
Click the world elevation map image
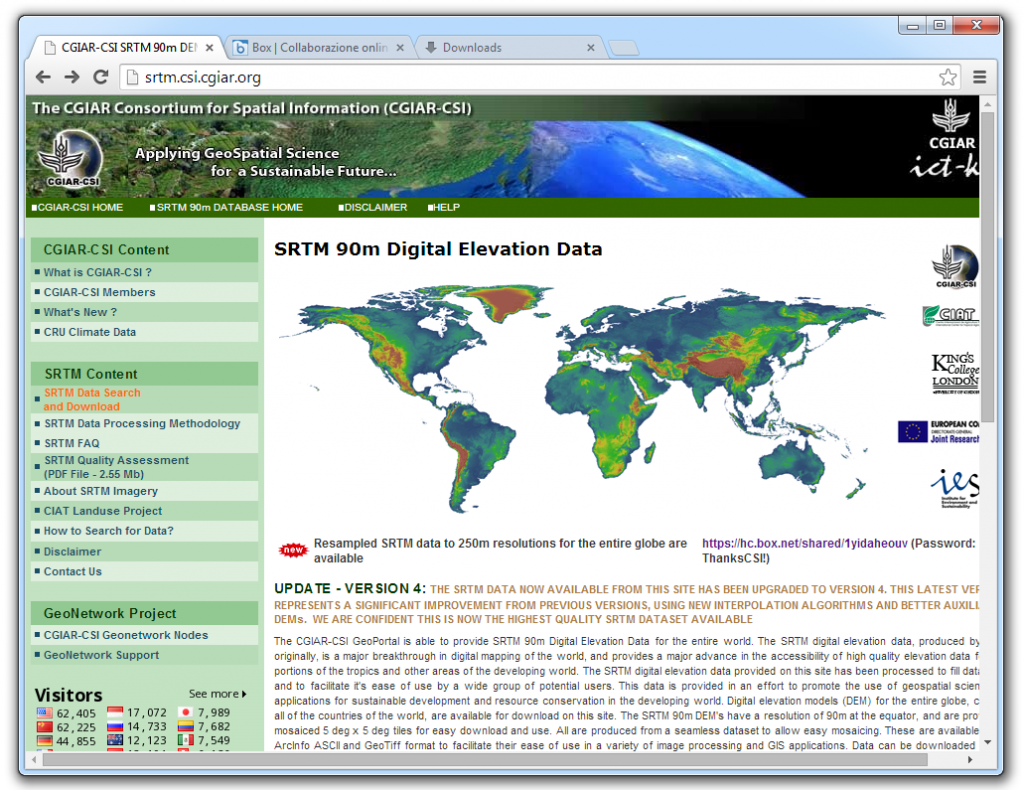[581, 398]
